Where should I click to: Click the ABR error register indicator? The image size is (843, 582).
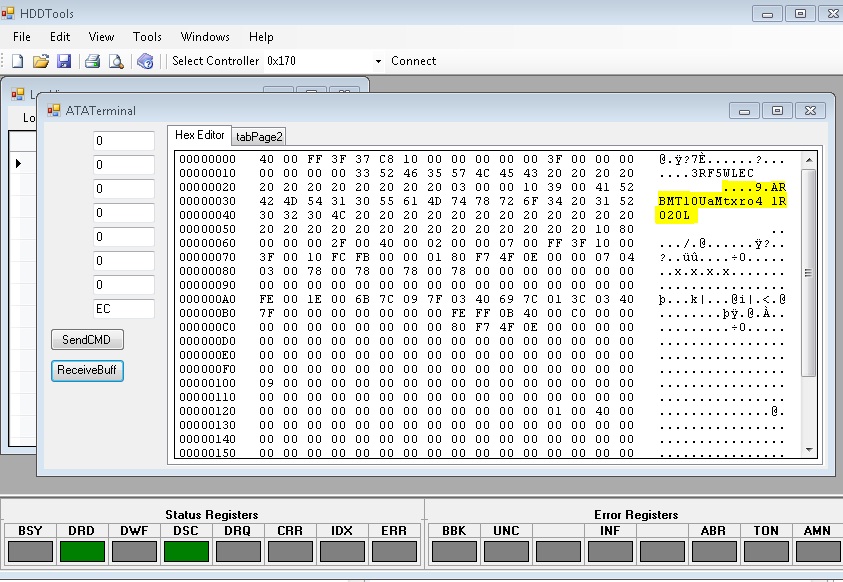pos(714,552)
